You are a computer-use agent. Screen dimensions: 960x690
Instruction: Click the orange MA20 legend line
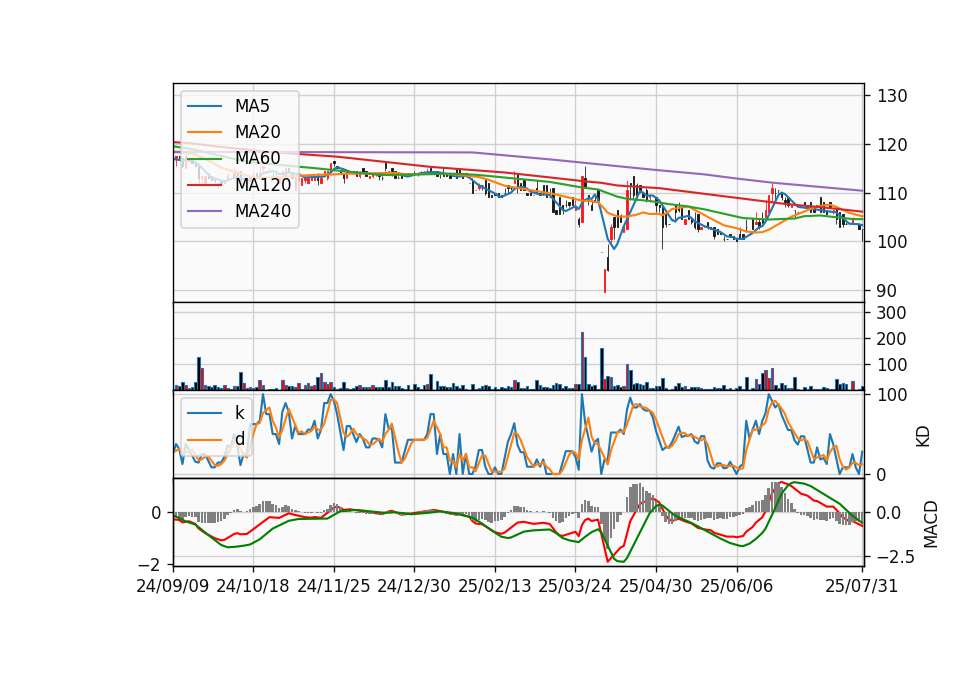click(x=204, y=132)
